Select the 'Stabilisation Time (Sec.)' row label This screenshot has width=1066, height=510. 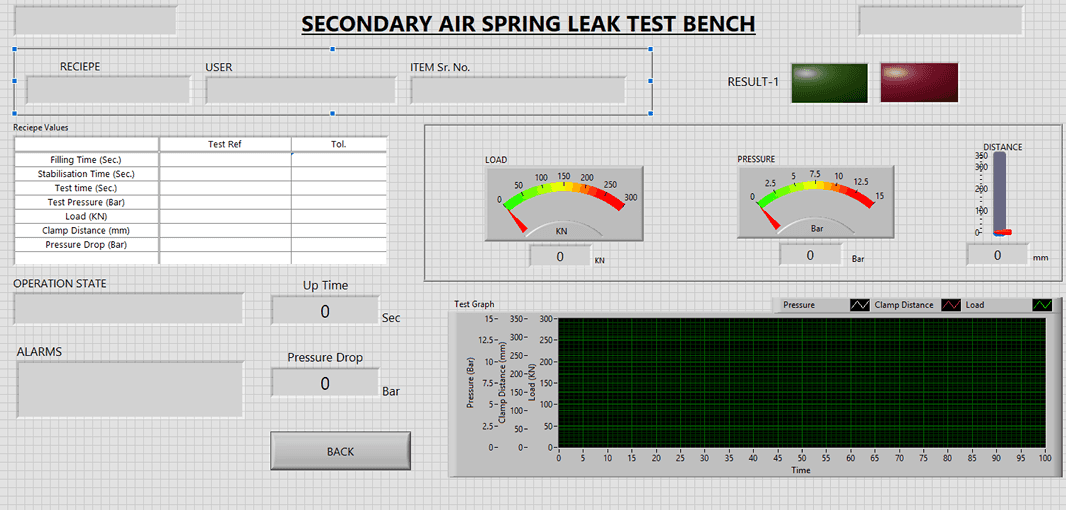point(86,173)
